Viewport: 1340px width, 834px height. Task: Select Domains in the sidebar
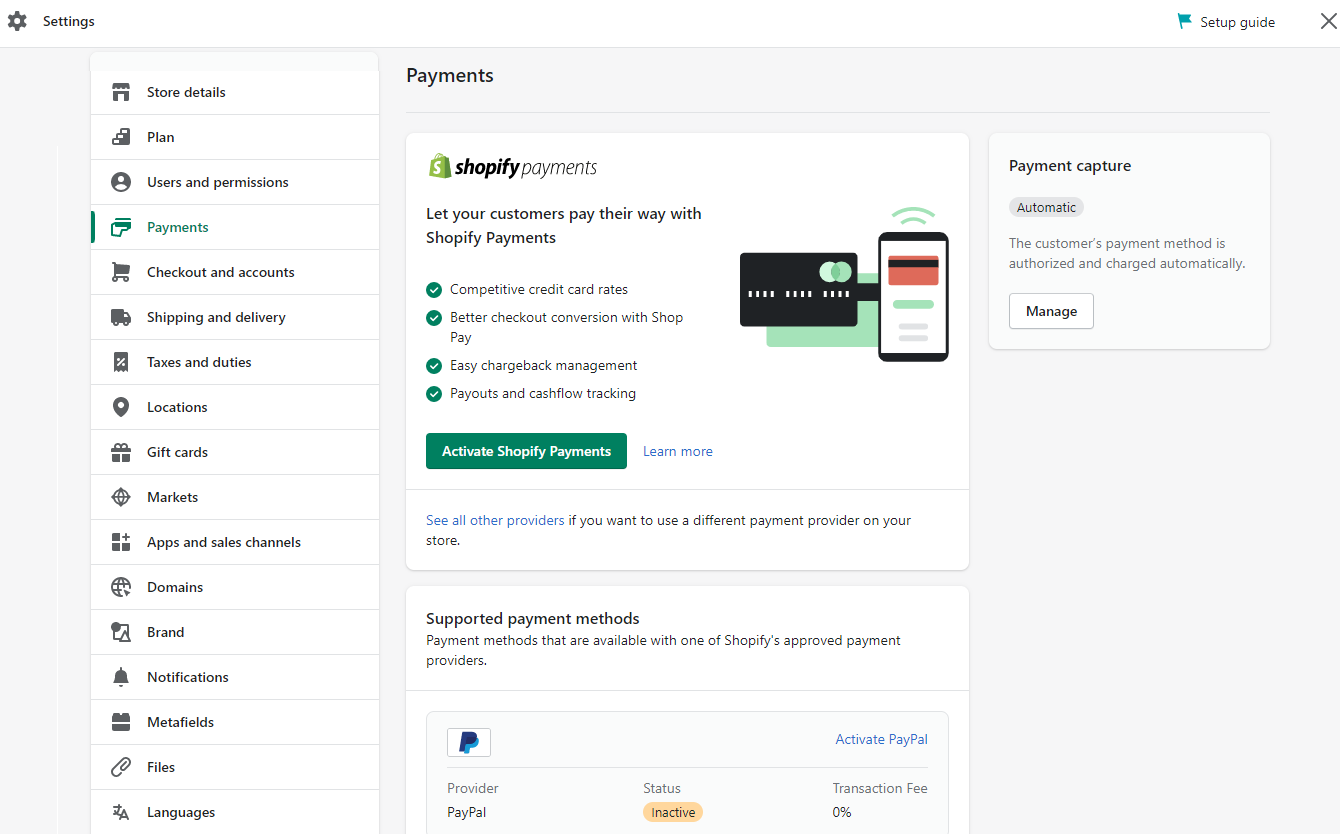tap(235, 587)
